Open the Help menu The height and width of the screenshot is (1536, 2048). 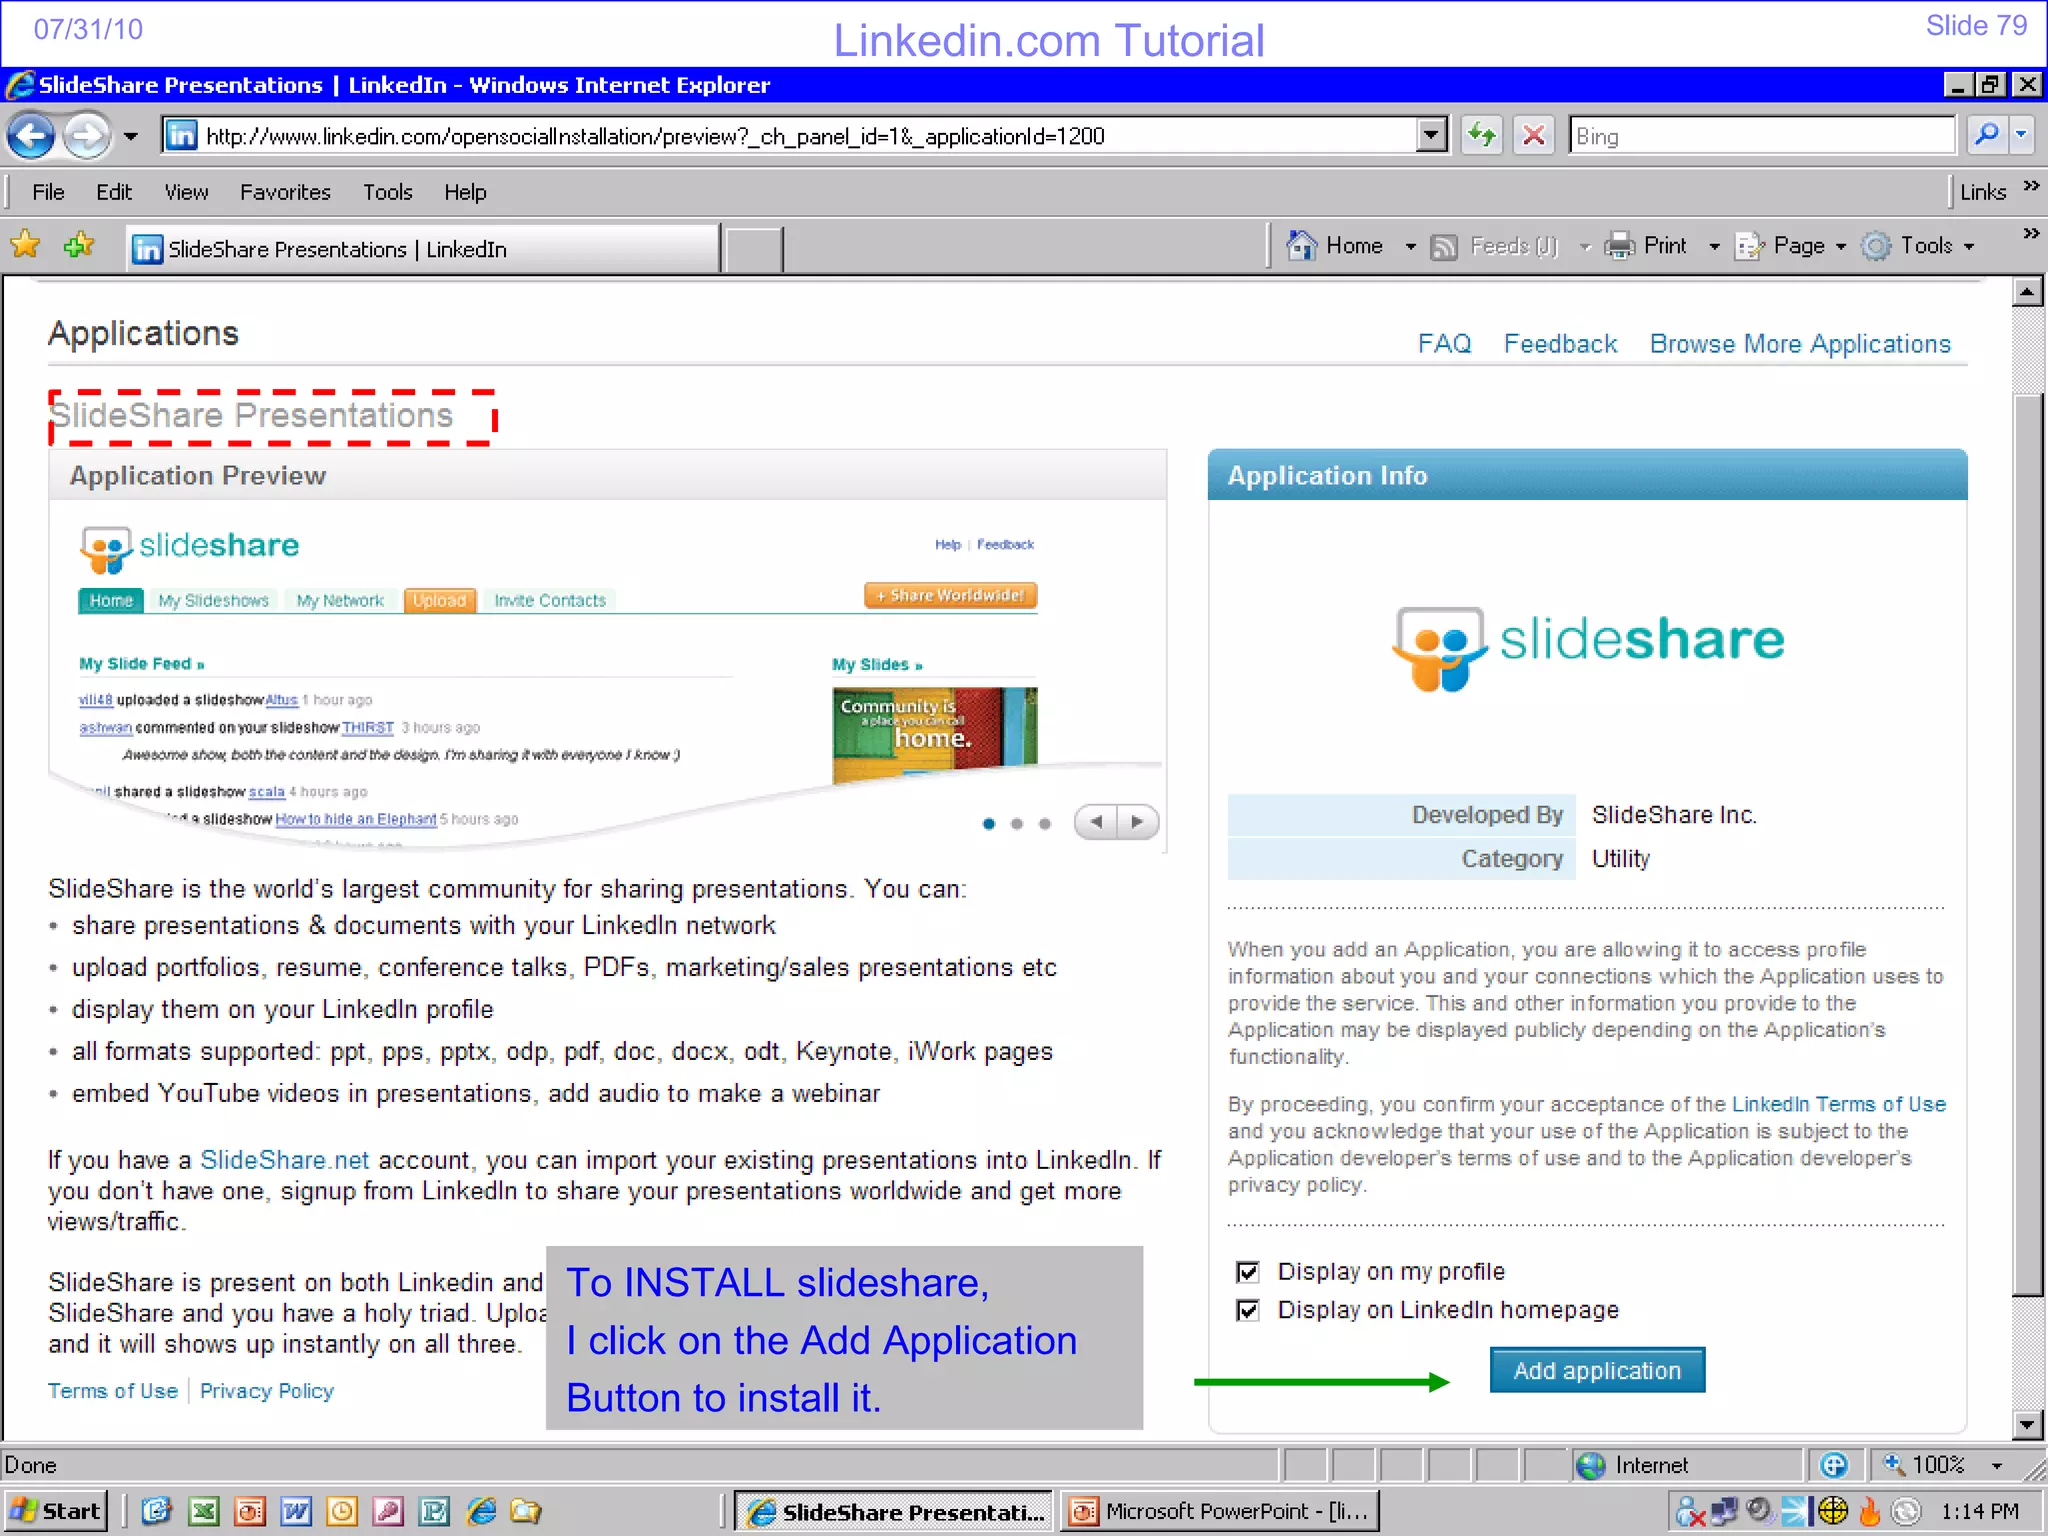465,192
